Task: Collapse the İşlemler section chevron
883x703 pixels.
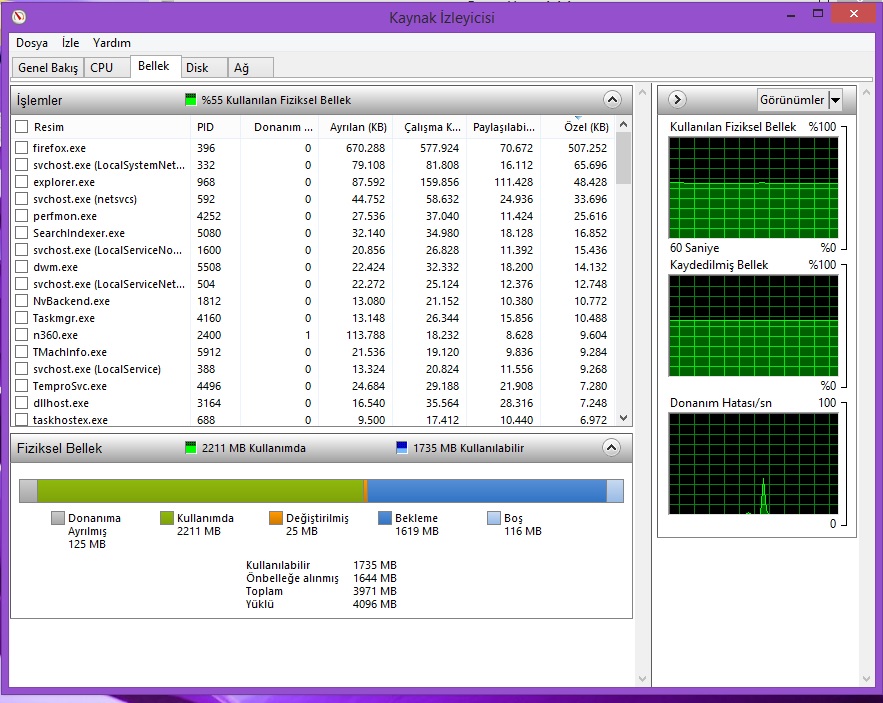Action: click(612, 100)
